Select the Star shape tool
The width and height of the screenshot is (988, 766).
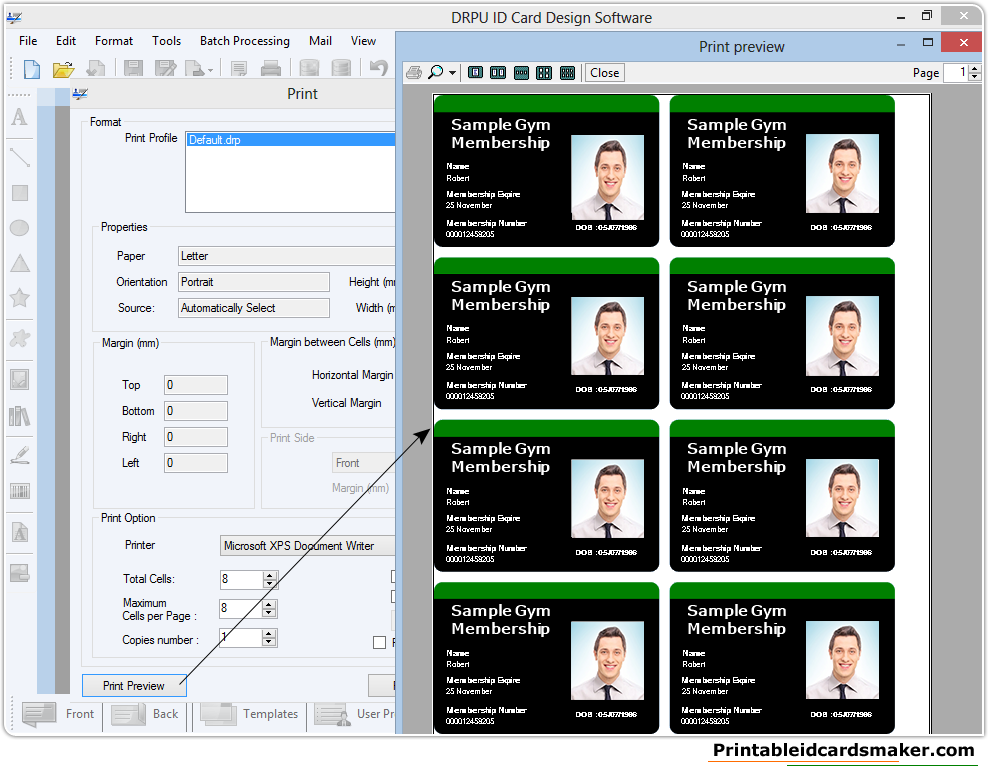(20, 298)
